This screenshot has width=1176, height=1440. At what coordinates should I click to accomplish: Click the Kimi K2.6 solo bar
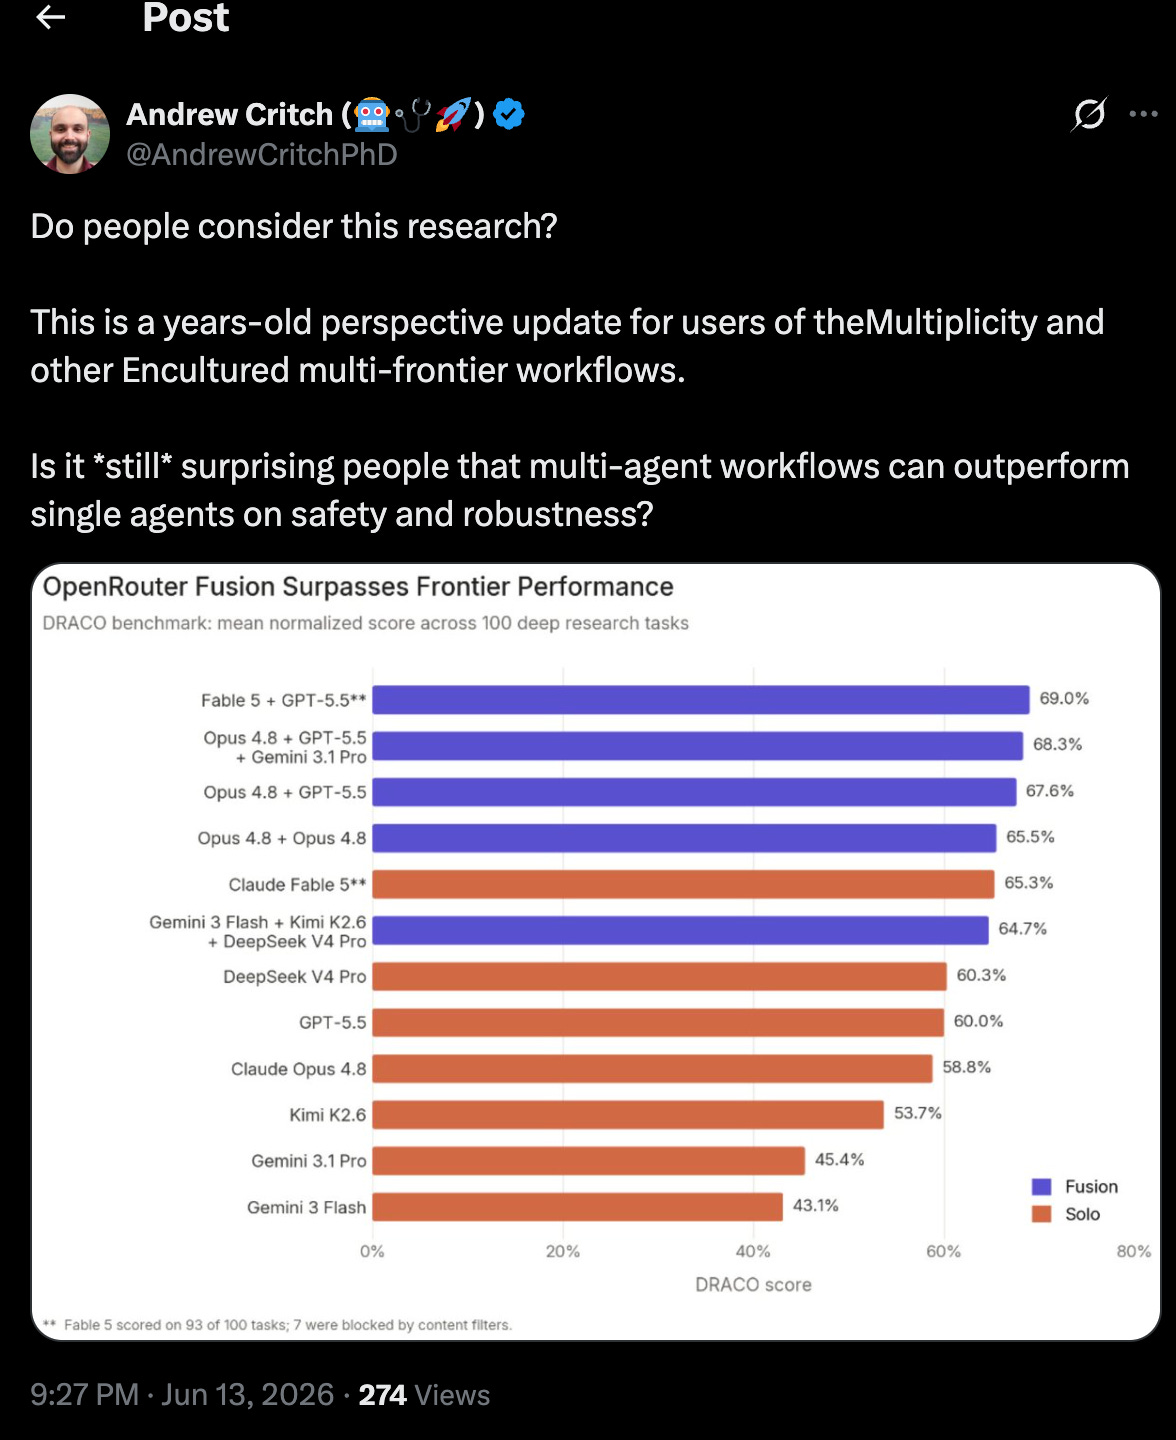coord(628,1115)
